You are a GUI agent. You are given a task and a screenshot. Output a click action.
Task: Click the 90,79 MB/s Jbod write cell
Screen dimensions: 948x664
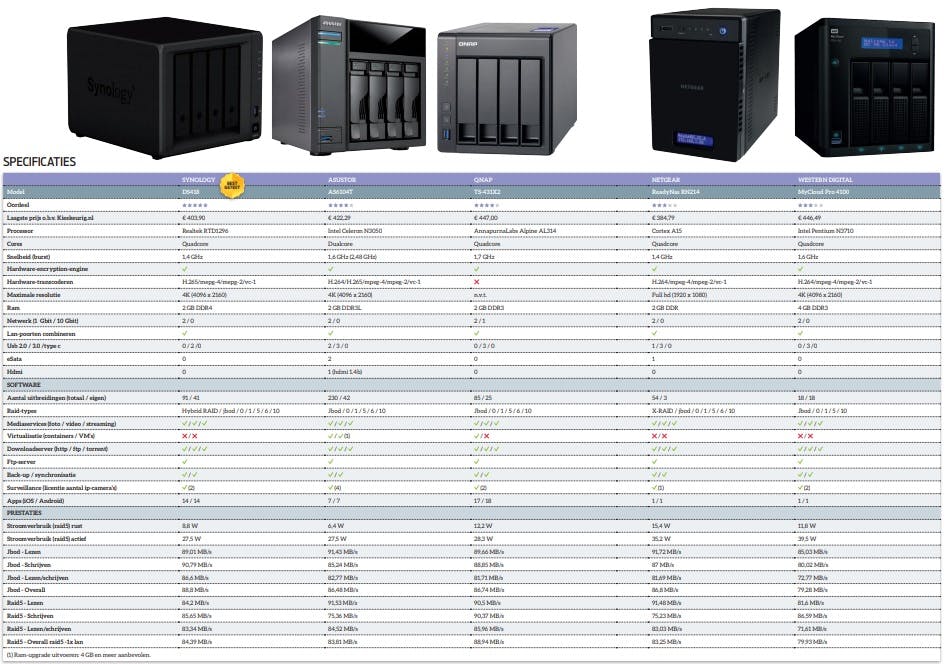(196, 565)
